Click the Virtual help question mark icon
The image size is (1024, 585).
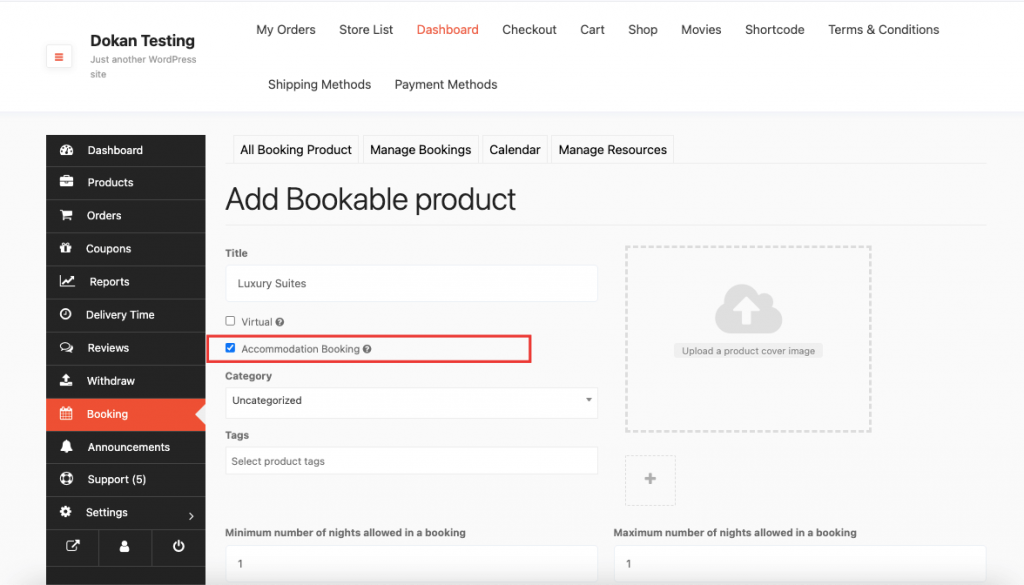[x=280, y=322]
